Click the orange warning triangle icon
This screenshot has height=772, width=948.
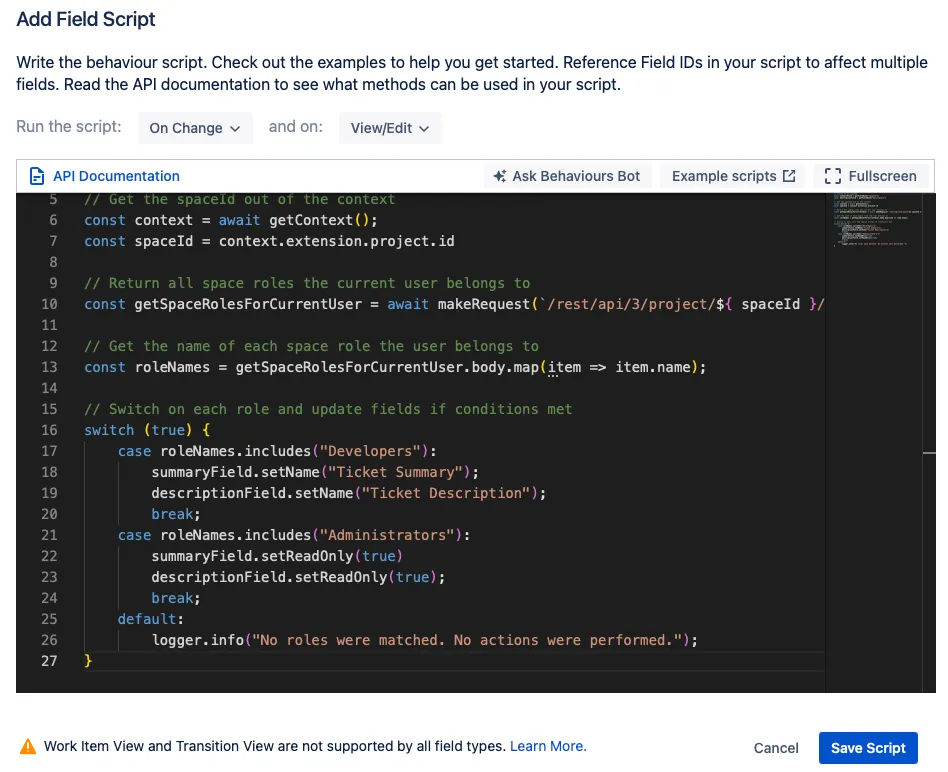pos(28,747)
